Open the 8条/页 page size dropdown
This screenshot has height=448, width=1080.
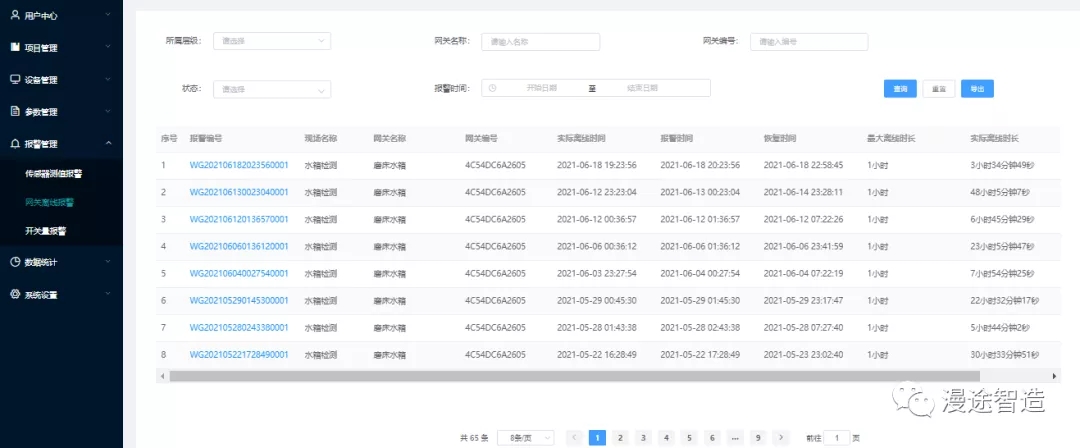coord(525,437)
